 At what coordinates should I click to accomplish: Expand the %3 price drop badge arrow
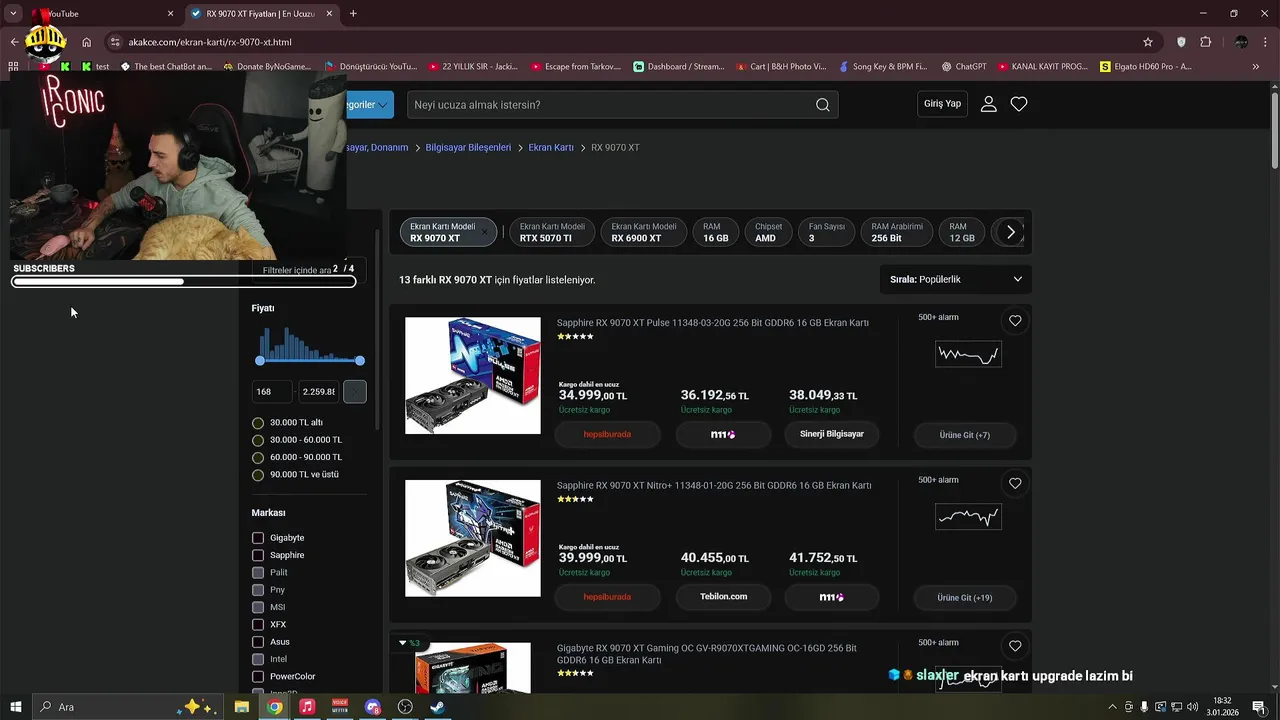point(403,643)
